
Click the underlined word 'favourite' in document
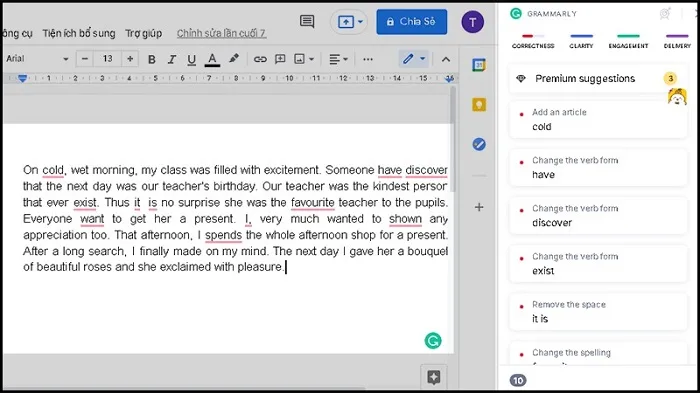click(312, 203)
